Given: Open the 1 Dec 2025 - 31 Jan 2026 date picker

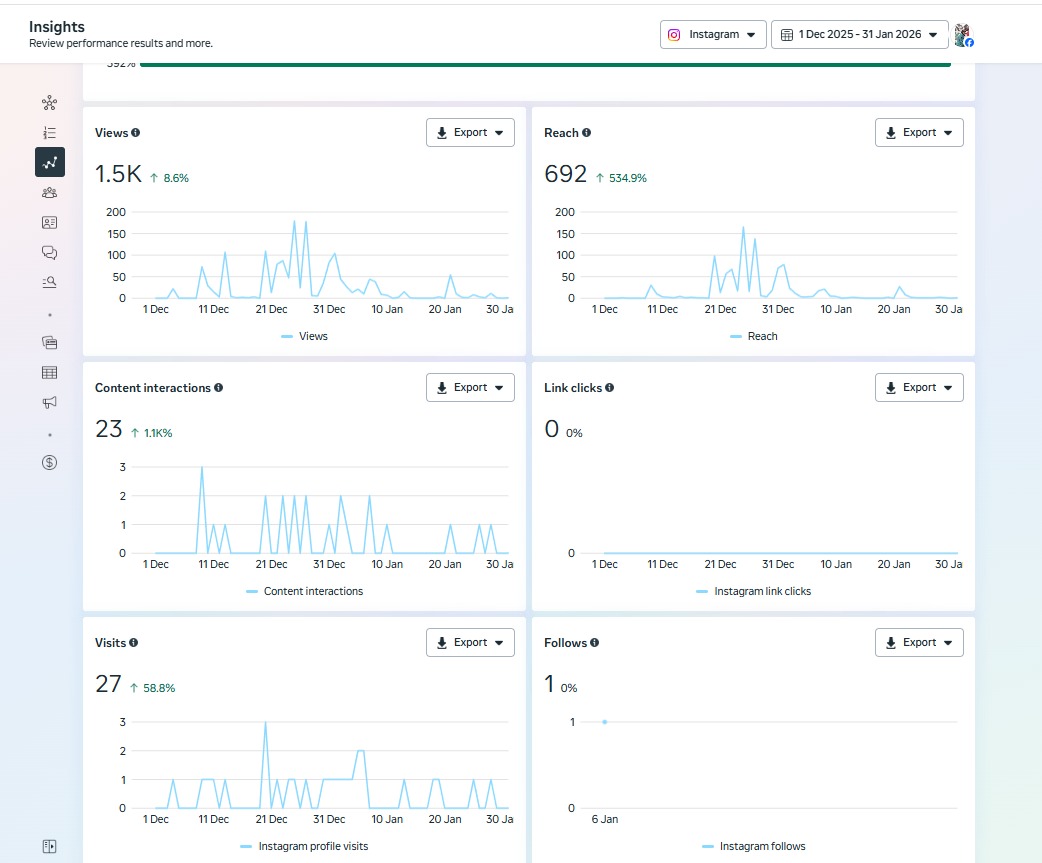Looking at the screenshot, I should click(x=859, y=35).
